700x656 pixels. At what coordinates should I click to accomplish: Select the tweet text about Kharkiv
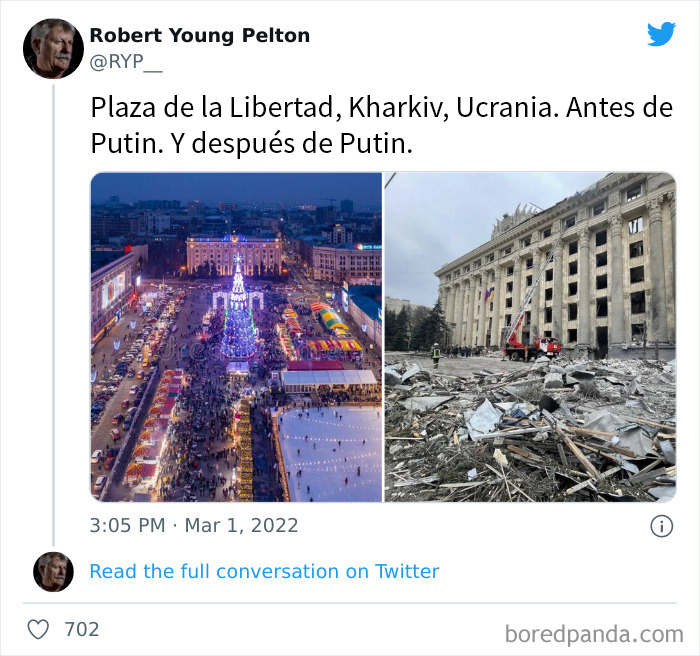pos(382,125)
